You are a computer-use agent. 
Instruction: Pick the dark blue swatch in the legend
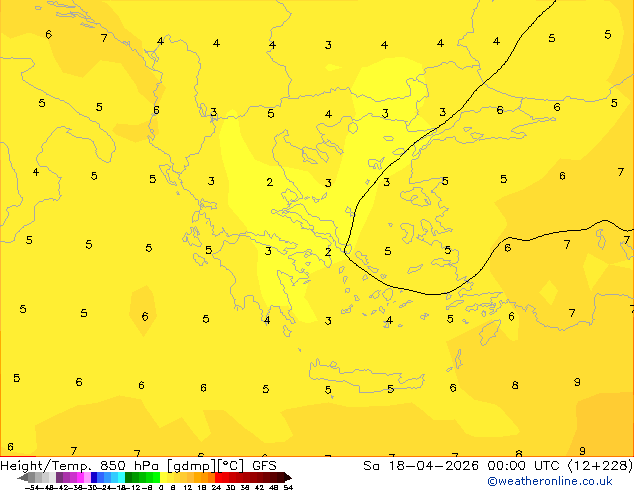94,477
